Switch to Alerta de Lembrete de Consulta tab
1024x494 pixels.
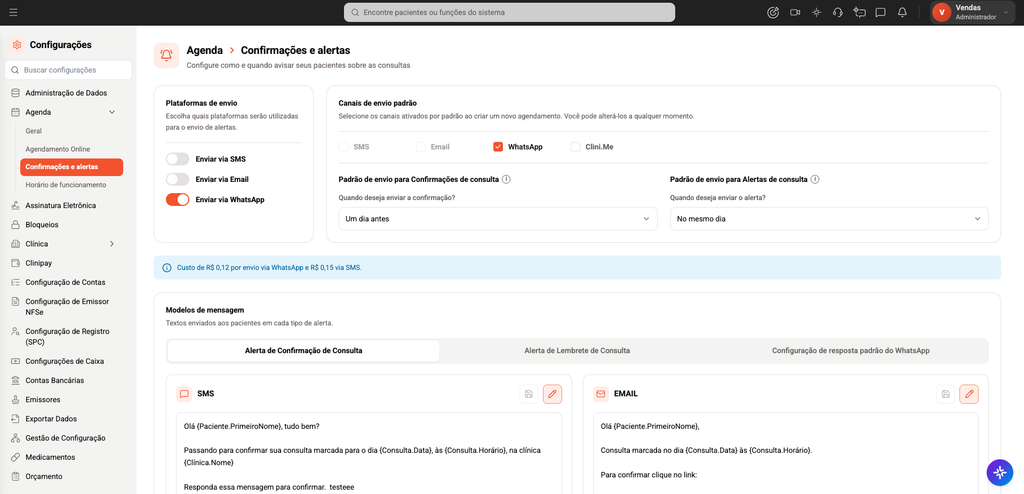(577, 351)
